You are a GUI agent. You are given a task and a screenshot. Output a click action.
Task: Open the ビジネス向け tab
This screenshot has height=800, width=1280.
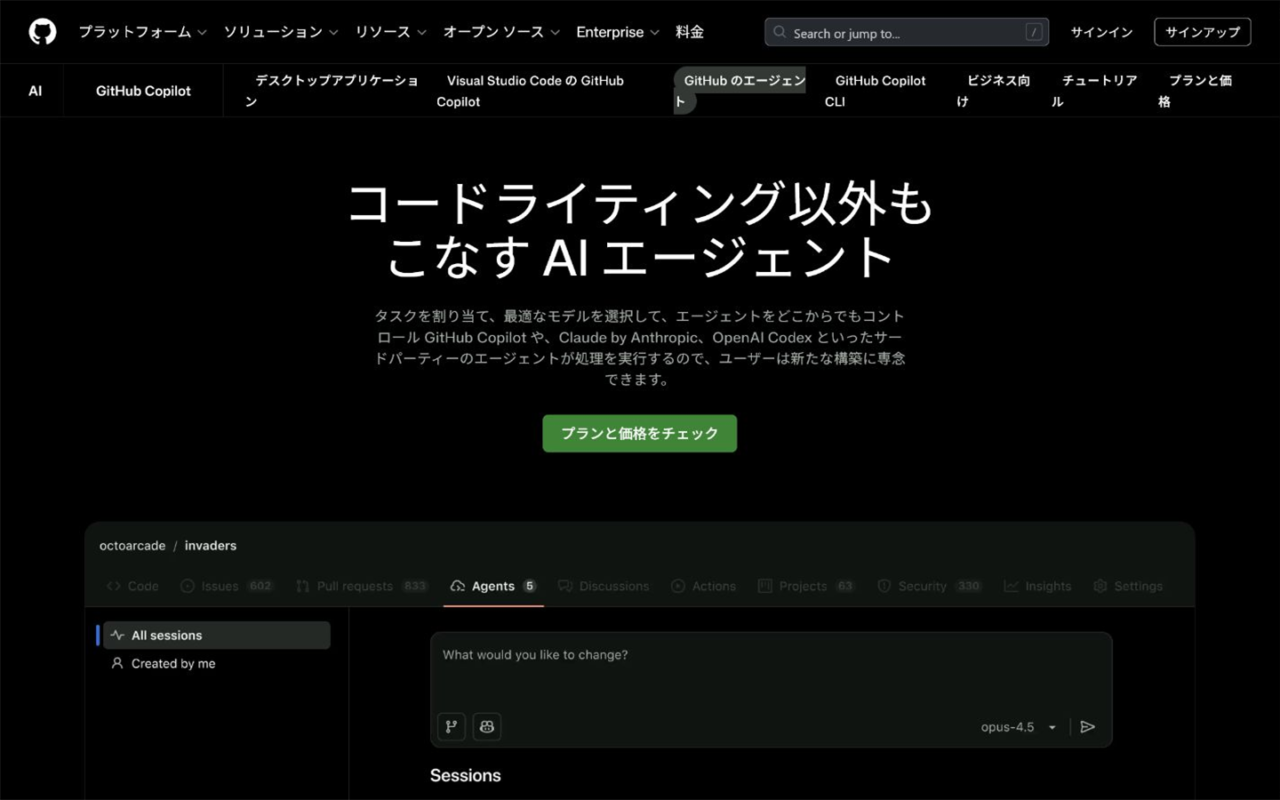(993, 91)
